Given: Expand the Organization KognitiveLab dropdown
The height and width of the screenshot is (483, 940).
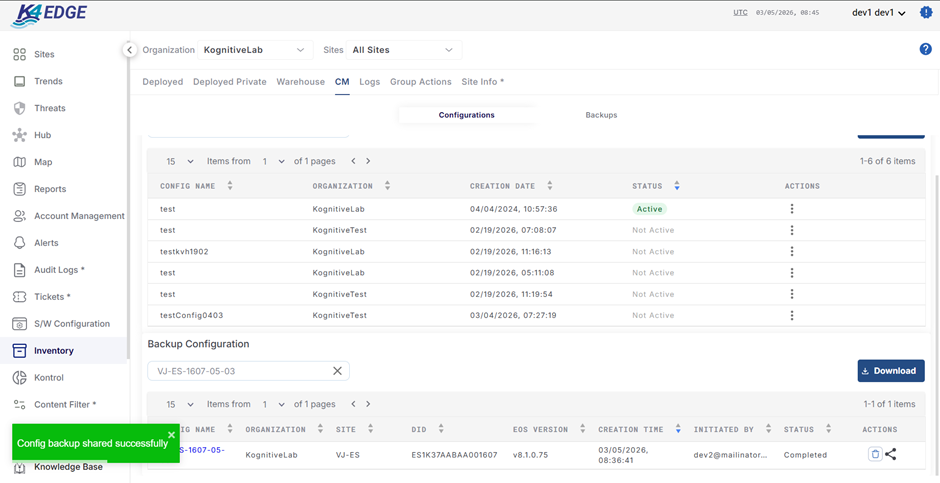Looking at the screenshot, I should click(254, 50).
